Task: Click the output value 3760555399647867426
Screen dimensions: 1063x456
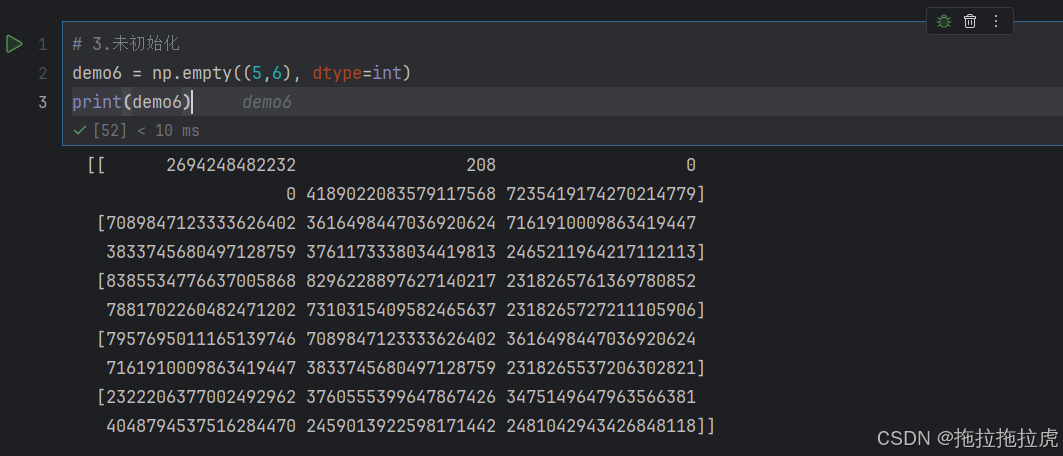Action: coord(401,397)
